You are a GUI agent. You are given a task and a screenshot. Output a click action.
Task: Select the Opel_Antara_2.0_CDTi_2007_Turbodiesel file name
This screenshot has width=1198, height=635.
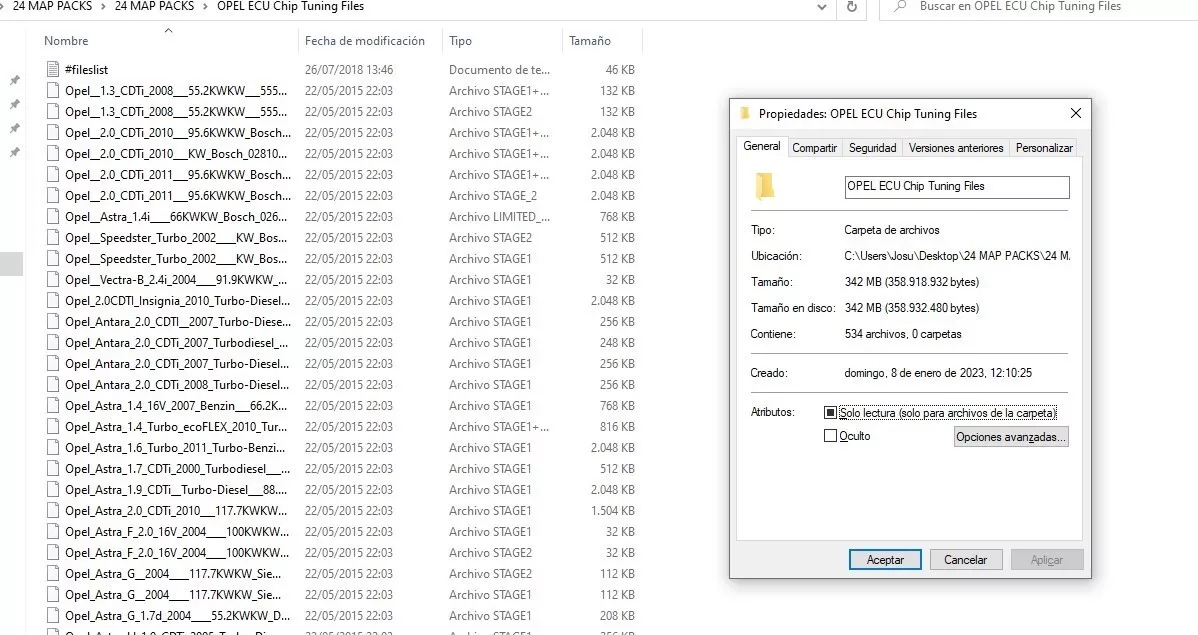(176, 343)
